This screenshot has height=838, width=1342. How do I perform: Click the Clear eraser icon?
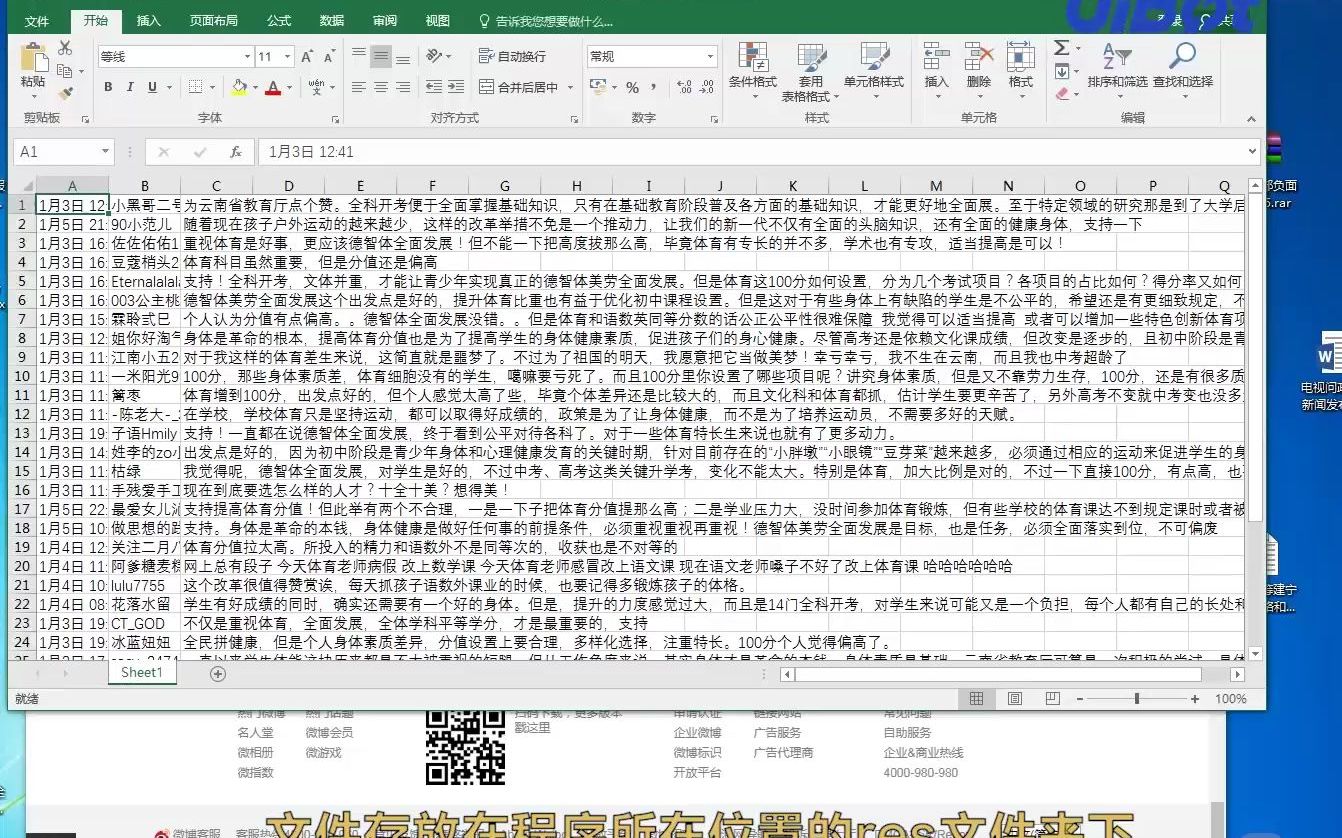(1062, 94)
